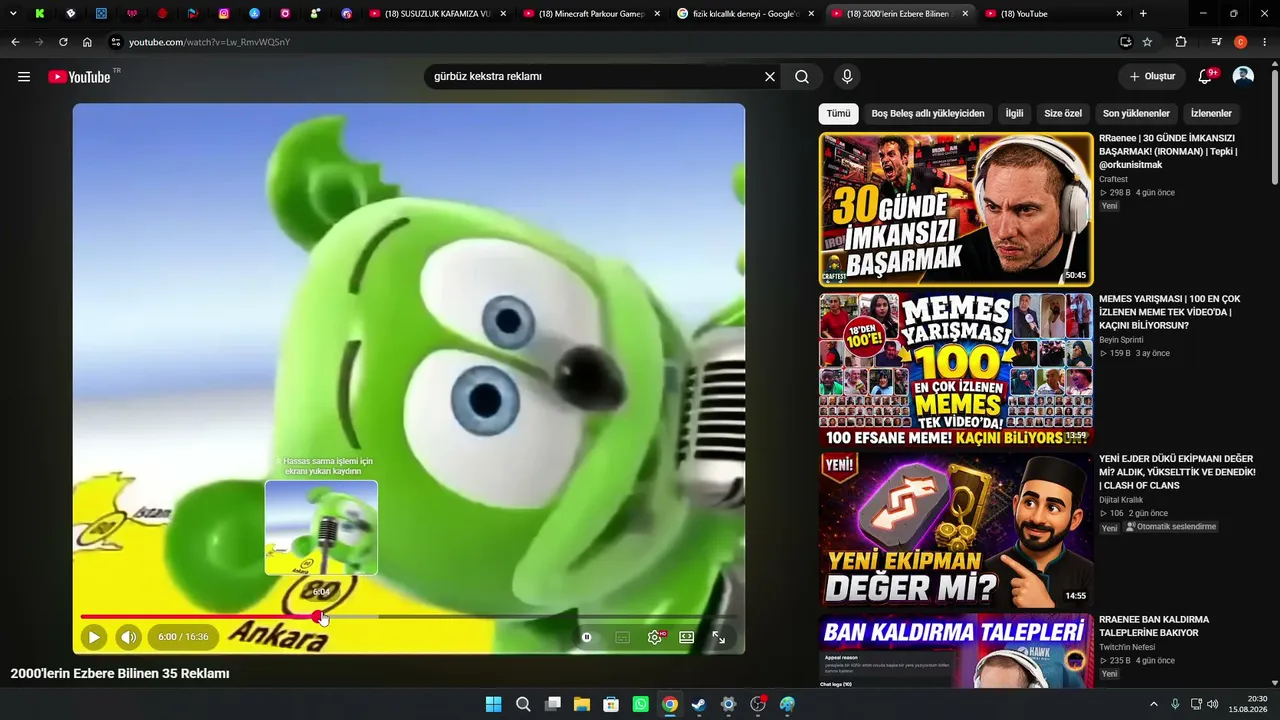Open the YENİ EJDER DÜKÜ EKİPMANI title link

[x=1177, y=472]
